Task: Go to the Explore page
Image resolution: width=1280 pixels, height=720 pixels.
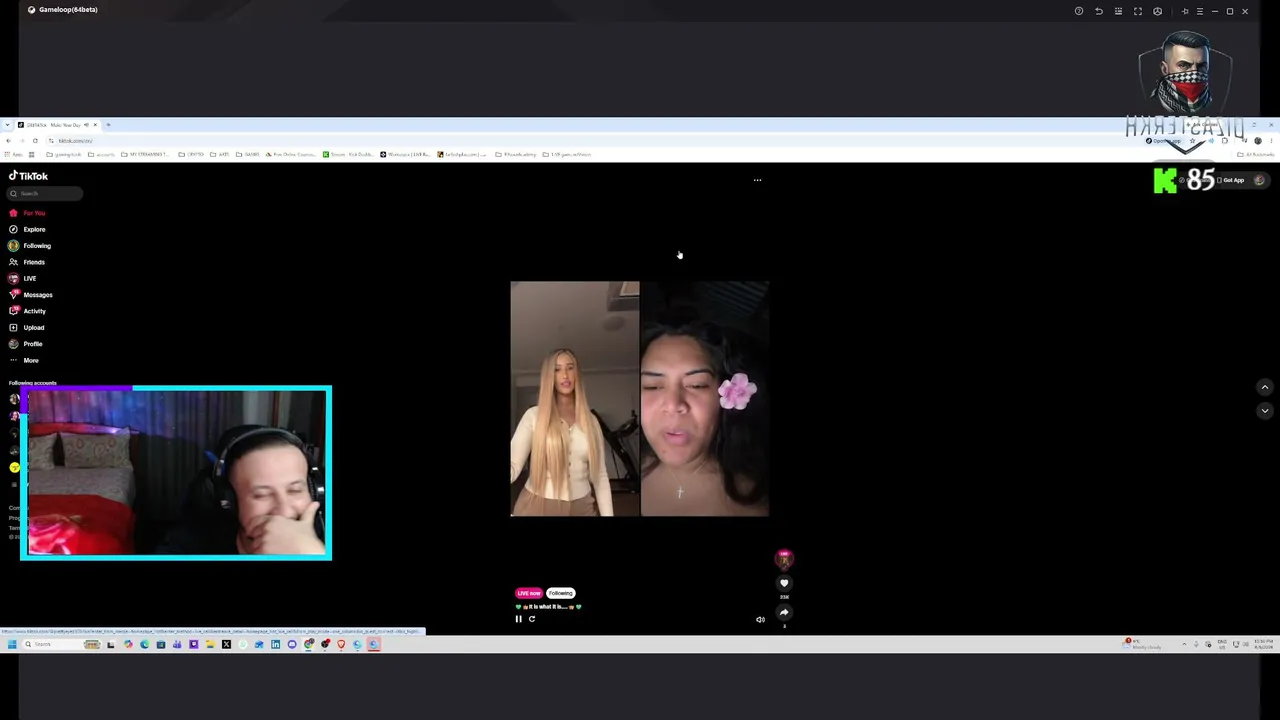Action: 27,229
